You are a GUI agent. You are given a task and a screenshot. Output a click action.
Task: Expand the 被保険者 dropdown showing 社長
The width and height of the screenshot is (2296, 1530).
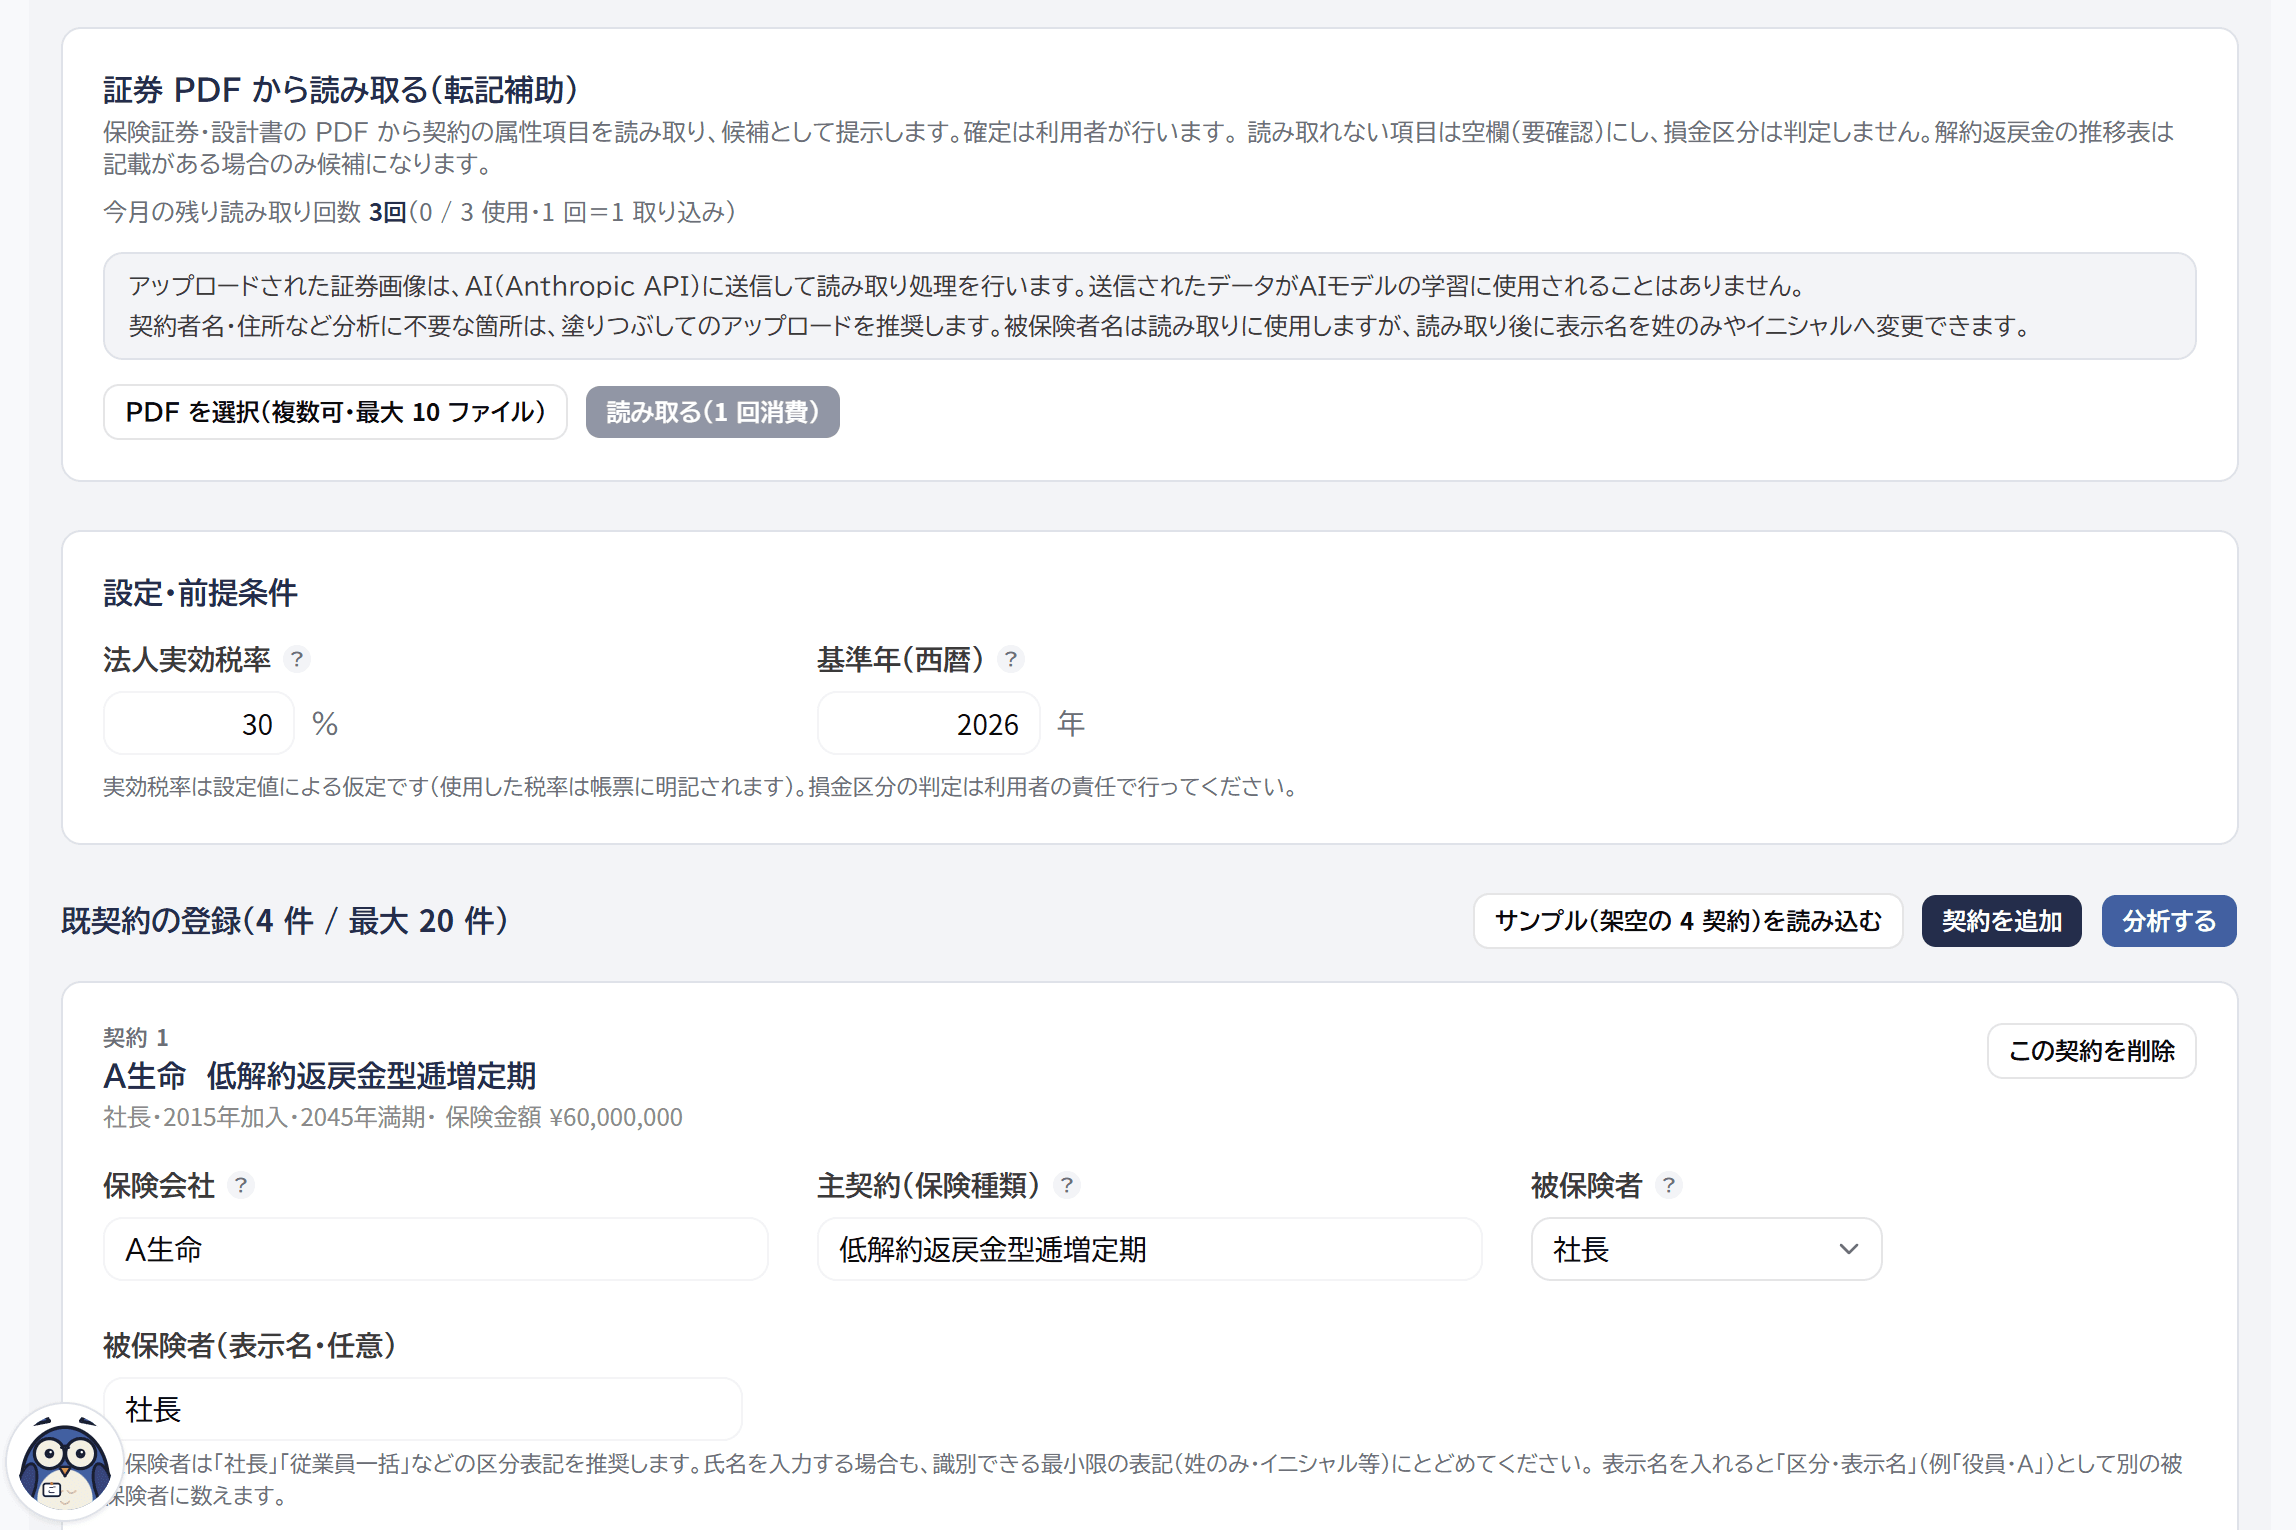click(1706, 1250)
